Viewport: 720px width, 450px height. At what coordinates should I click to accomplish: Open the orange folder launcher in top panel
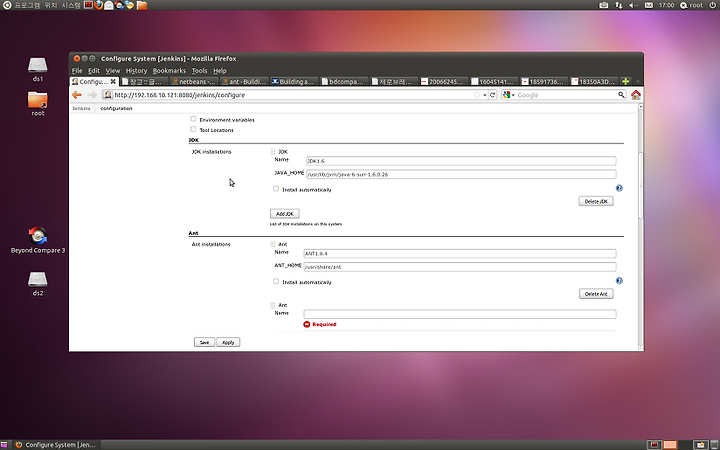(142, 5)
